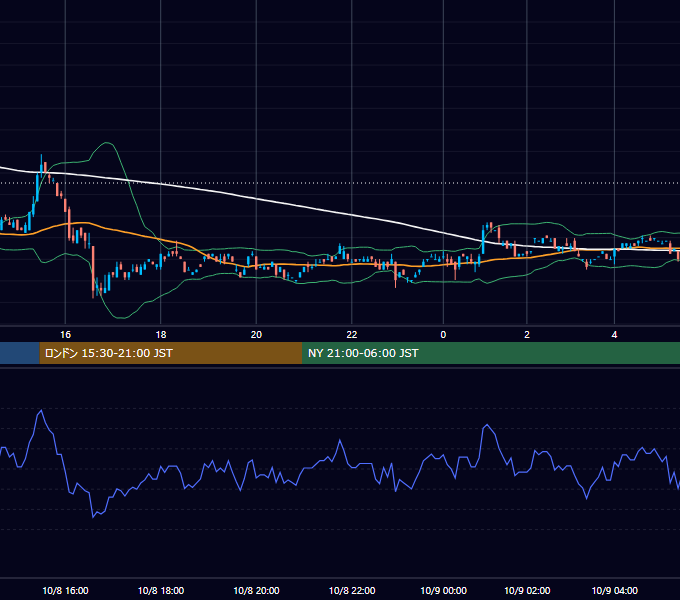Click the 22 hour axis label
Screen dimensions: 680x600
click(352, 335)
